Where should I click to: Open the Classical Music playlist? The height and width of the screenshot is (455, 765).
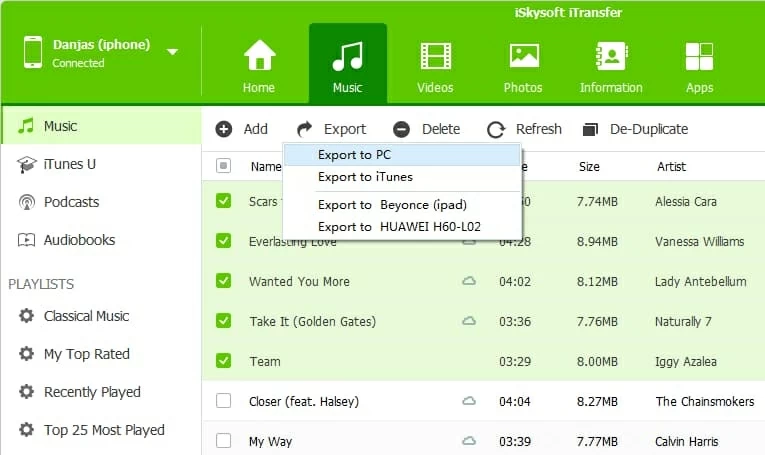pyautogui.click(x=86, y=316)
